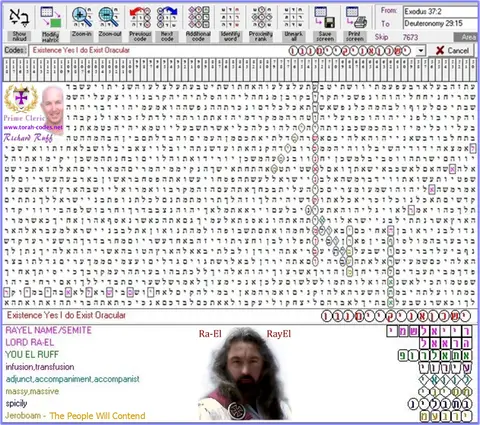Click the To field showing Deuteronomy 29:15
Screen dimensions: 480x425
pos(441,24)
